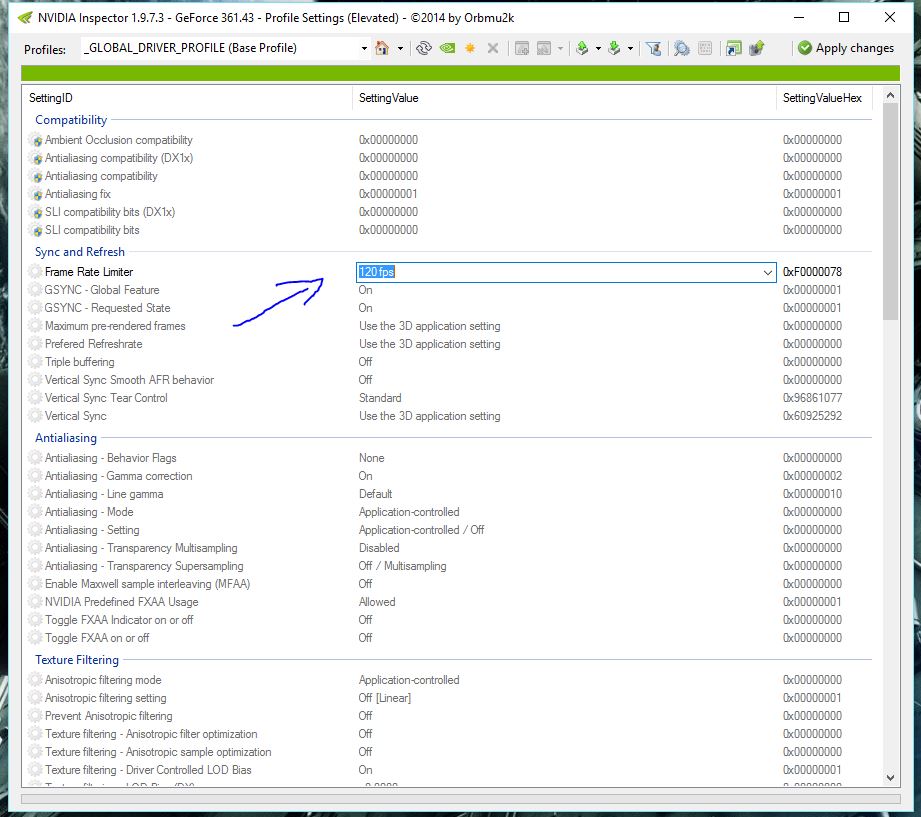
Task: Select Enable Maxwell sample interleaving (MFAA)
Action: pyautogui.click(x=147, y=584)
